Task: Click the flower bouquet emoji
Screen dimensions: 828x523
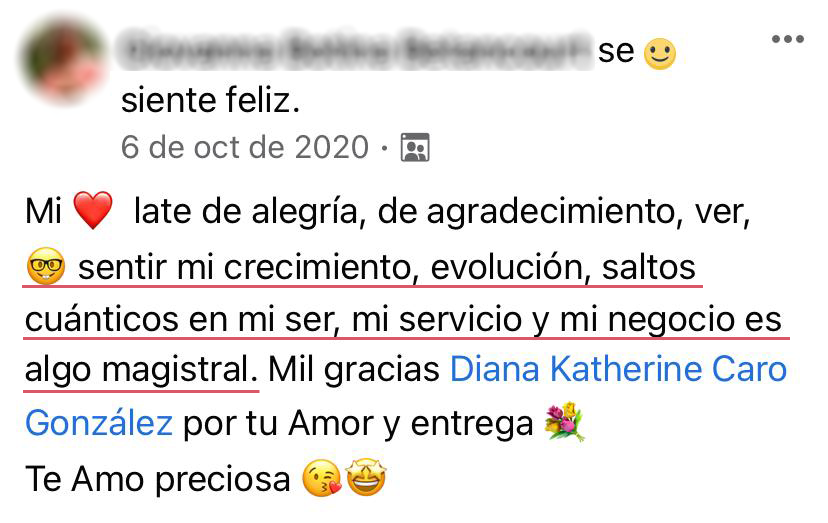Action: (565, 422)
